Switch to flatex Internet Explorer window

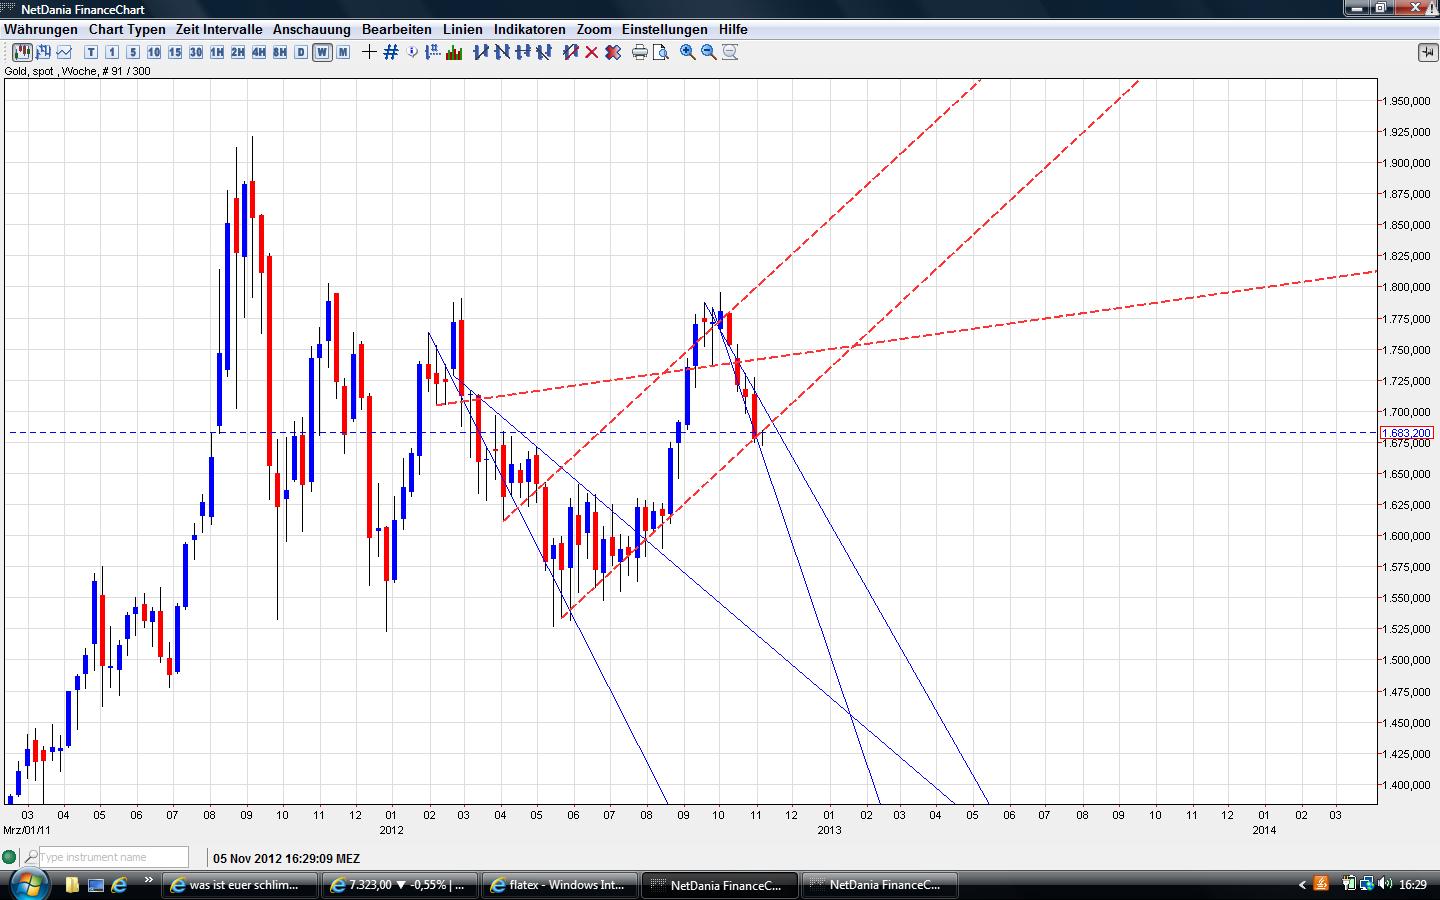coord(558,885)
